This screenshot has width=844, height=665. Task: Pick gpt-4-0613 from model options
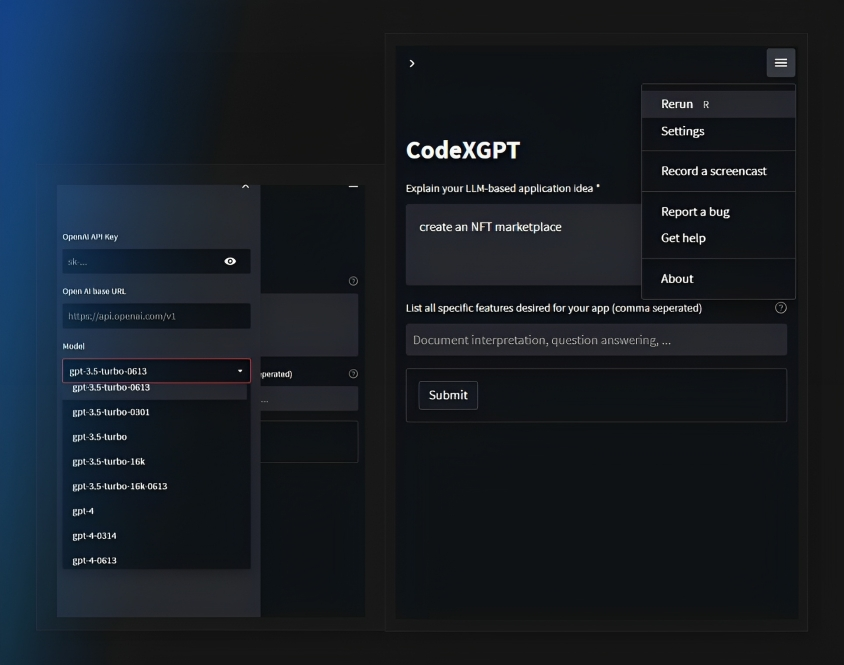coord(155,560)
